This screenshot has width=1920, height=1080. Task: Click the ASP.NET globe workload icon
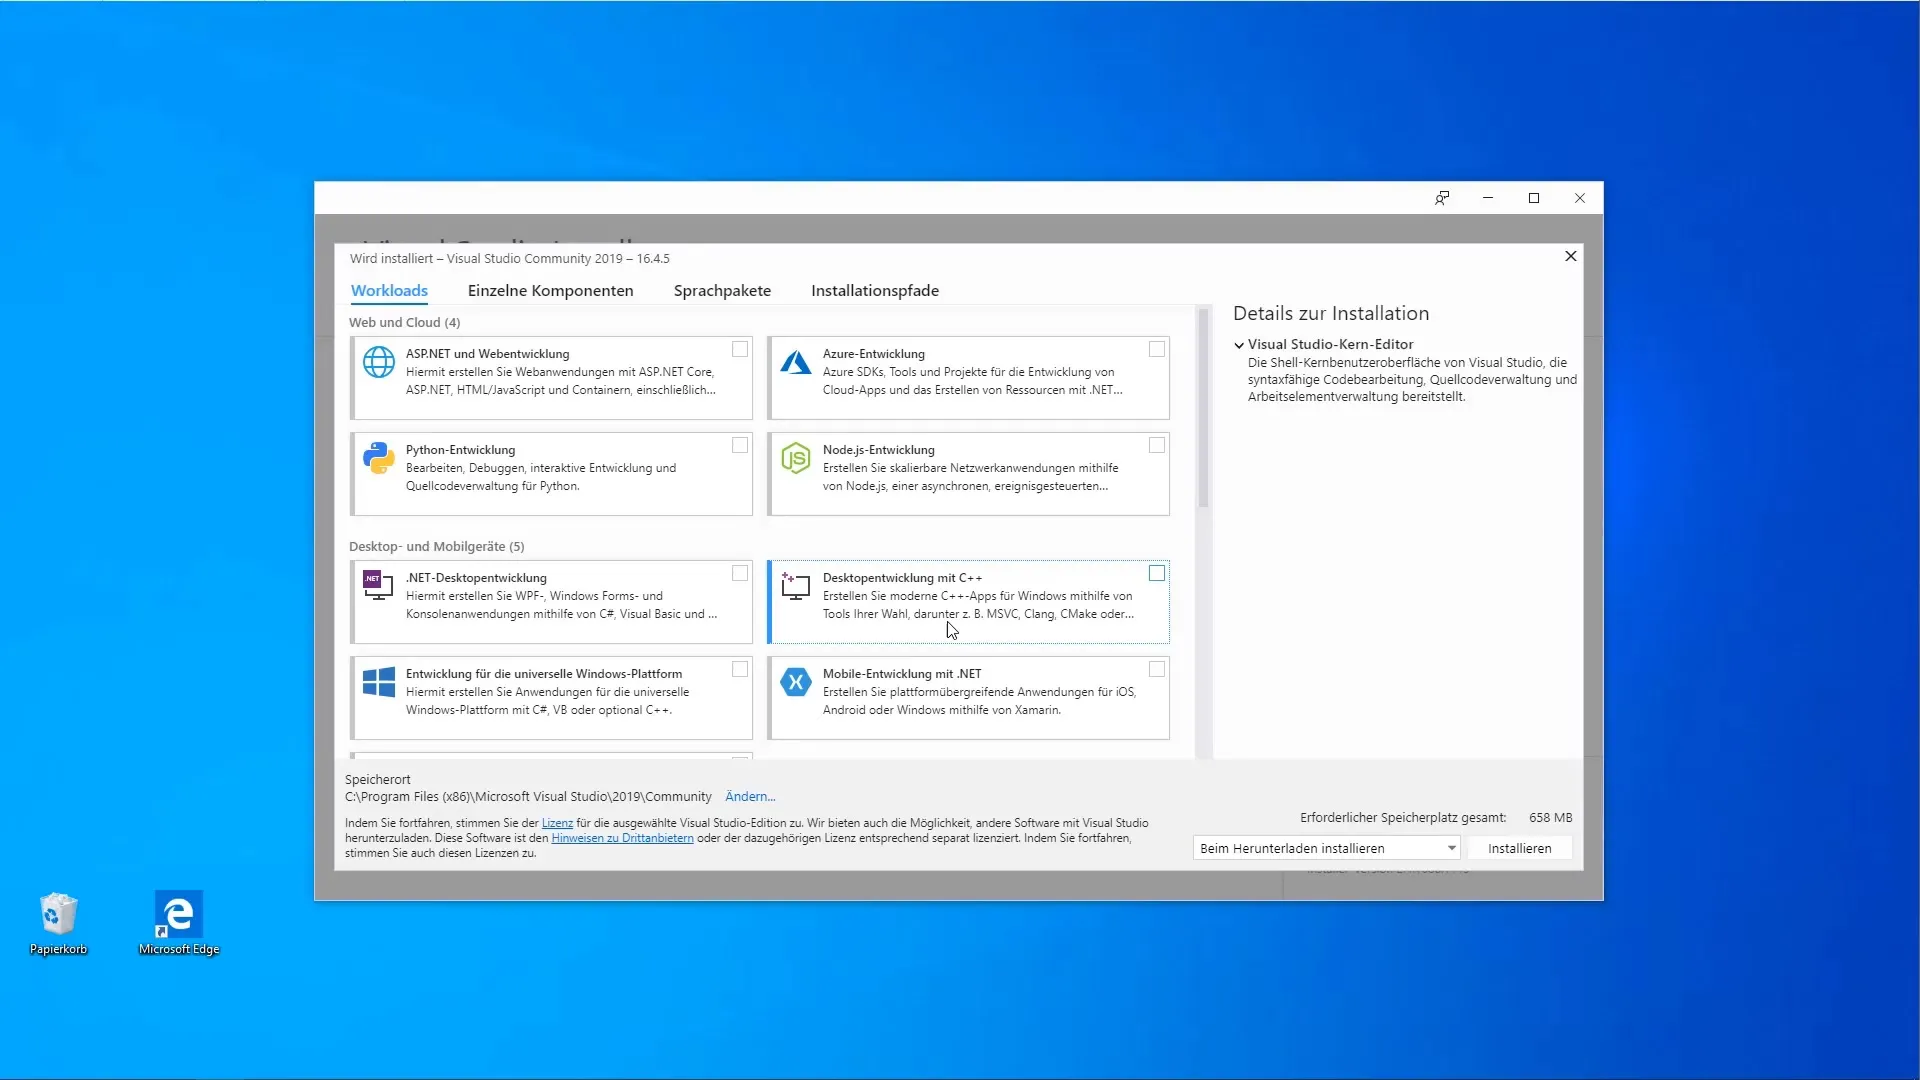(x=379, y=362)
